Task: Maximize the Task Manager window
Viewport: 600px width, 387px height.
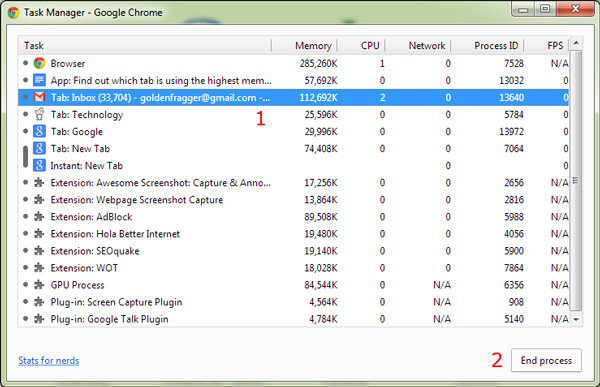Action: click(x=545, y=9)
